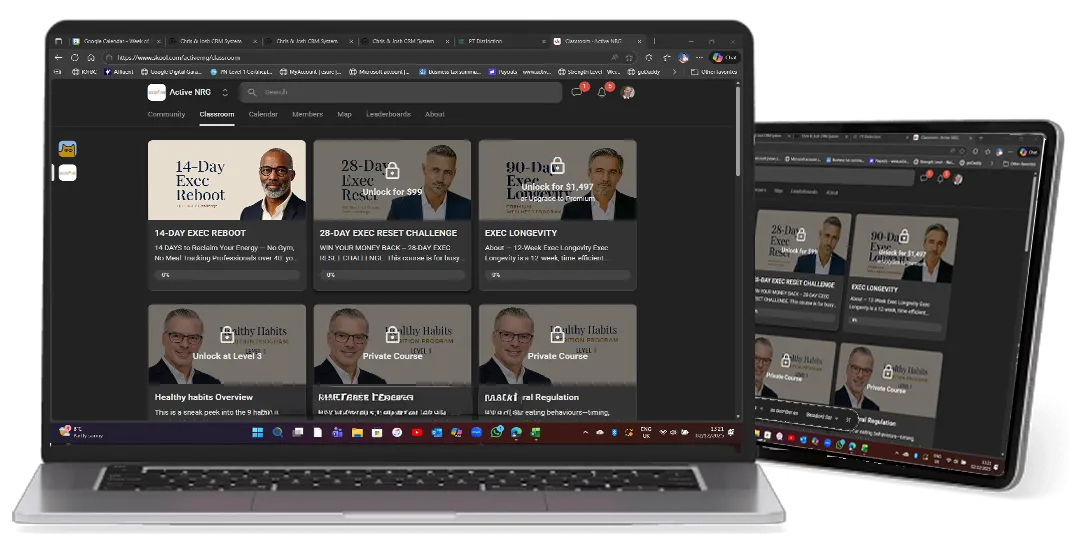Open the 28-DAY EXEC RESET CHALLENGE title
Screen dimensions: 1080x552
[388, 233]
